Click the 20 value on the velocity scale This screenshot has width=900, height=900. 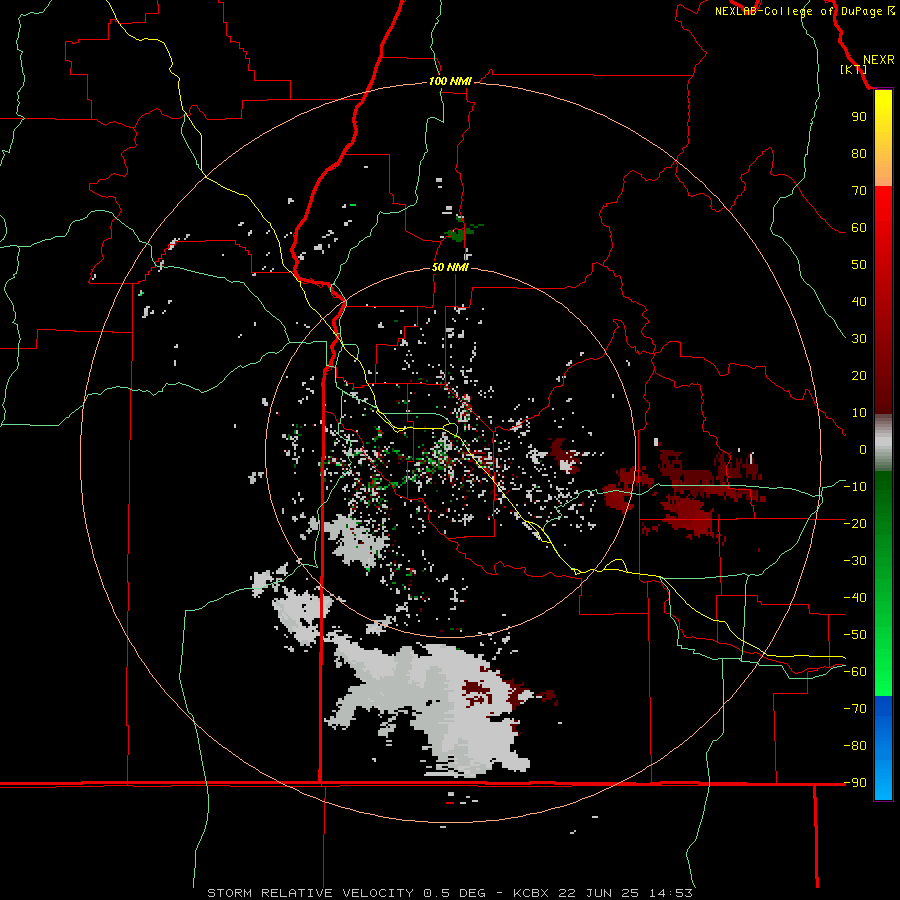tap(859, 376)
